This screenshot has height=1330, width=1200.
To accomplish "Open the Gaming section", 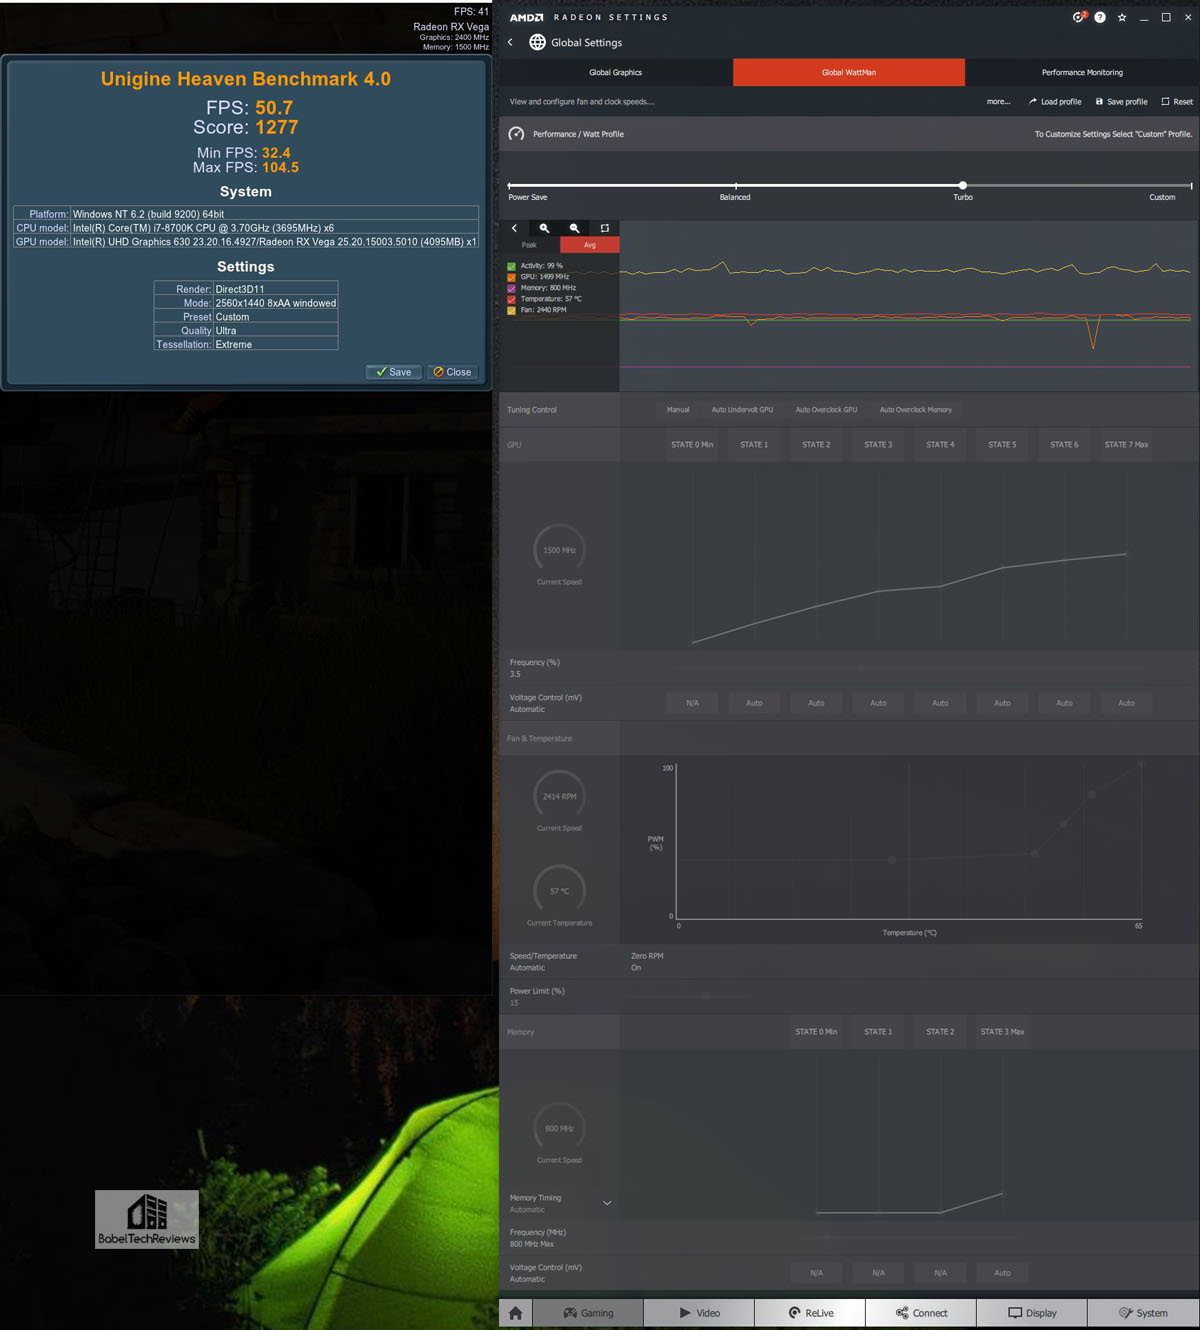I will (588, 1313).
